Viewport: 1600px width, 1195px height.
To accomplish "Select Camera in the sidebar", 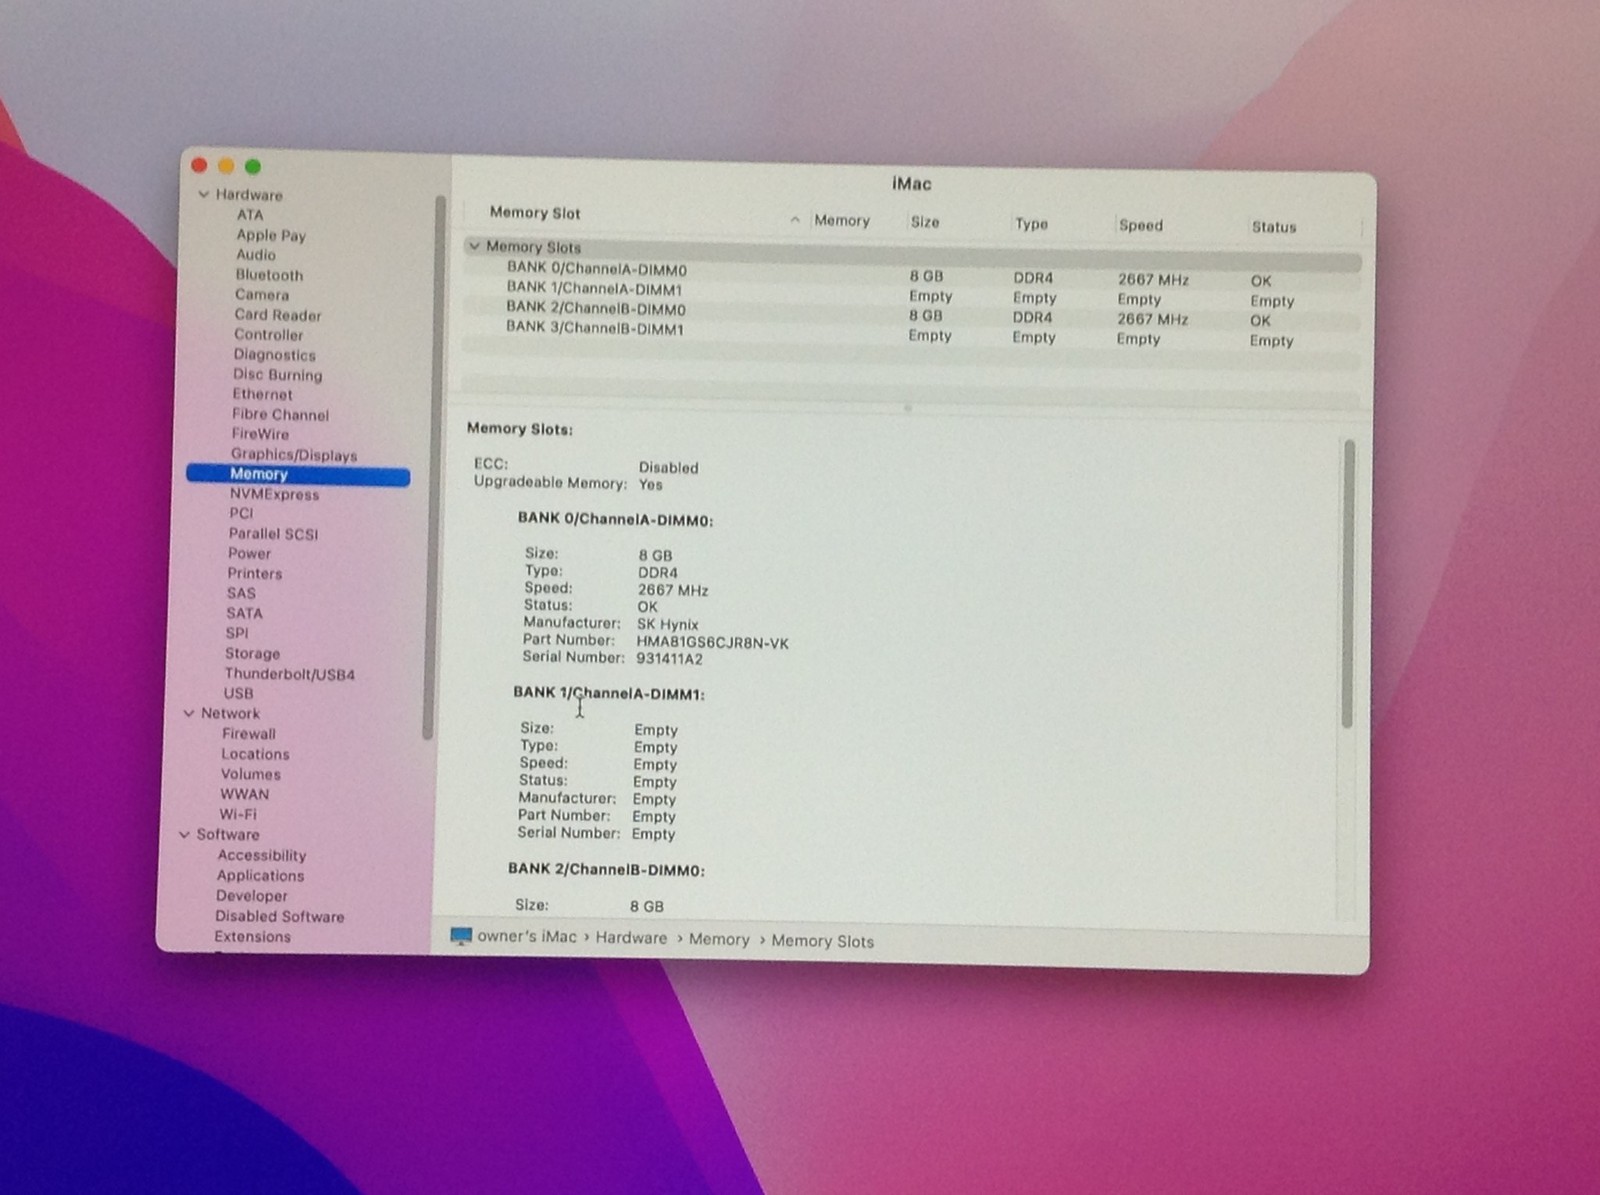I will pos(262,295).
